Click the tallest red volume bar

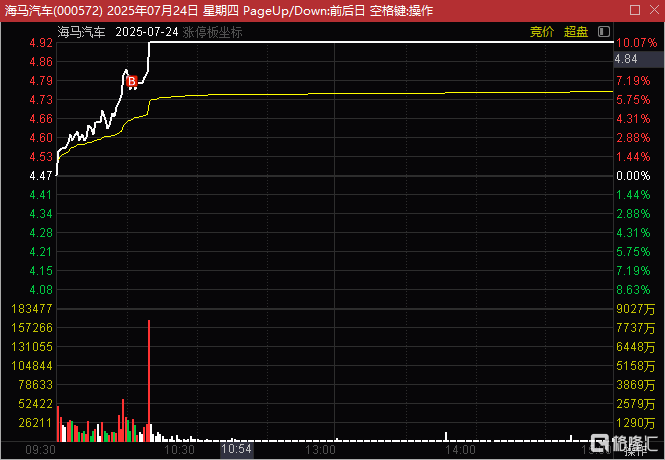point(149,380)
